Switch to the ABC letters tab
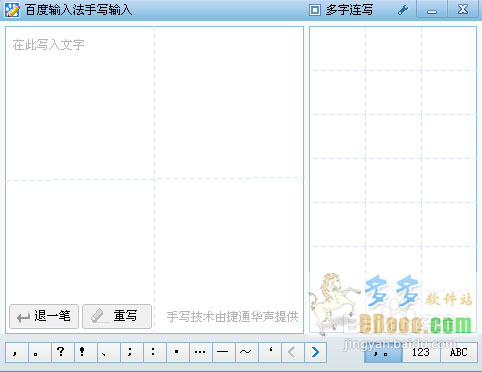Screen dimensions: 482x372 [x=459, y=352]
